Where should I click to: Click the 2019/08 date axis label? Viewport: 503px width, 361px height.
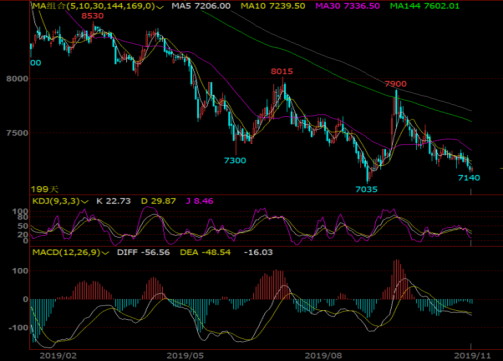point(323,356)
